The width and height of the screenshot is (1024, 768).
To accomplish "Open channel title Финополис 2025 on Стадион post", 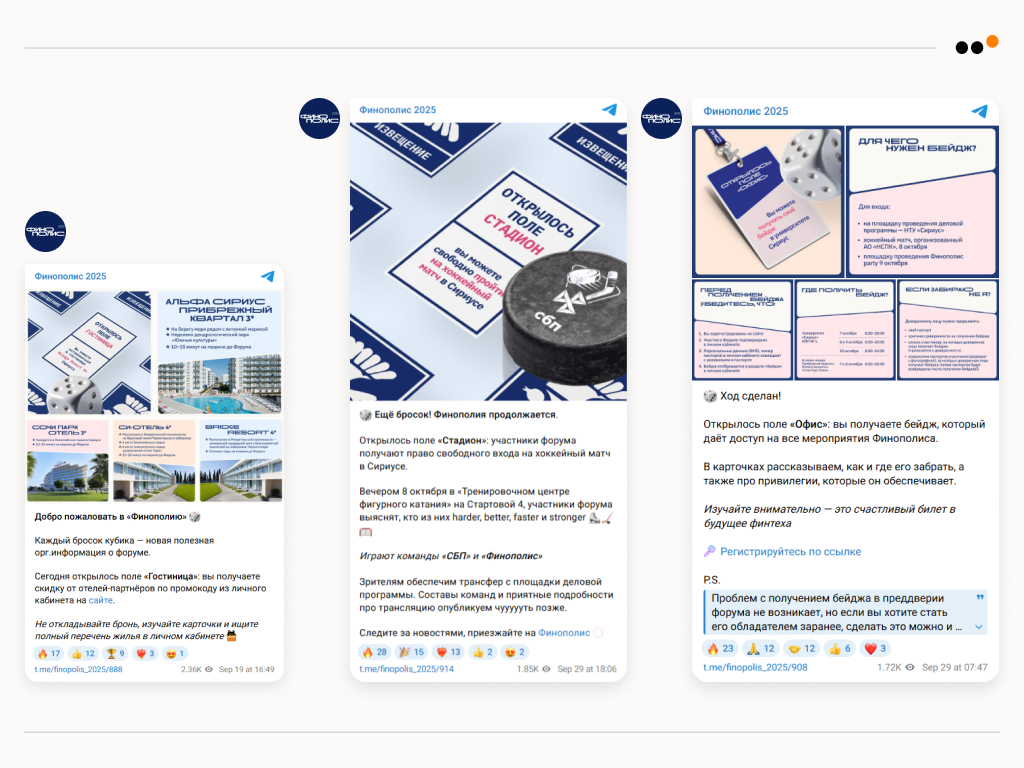I will 397,110.
